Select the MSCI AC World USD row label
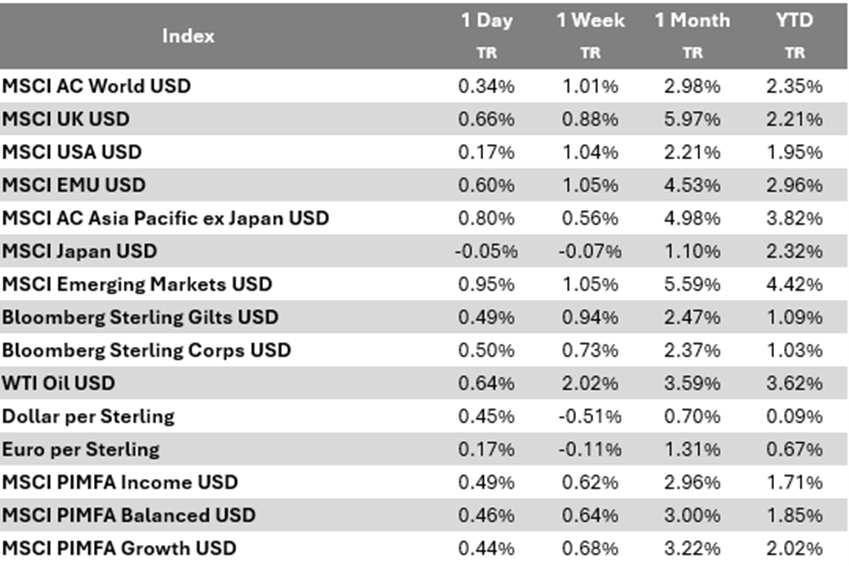 96,86
